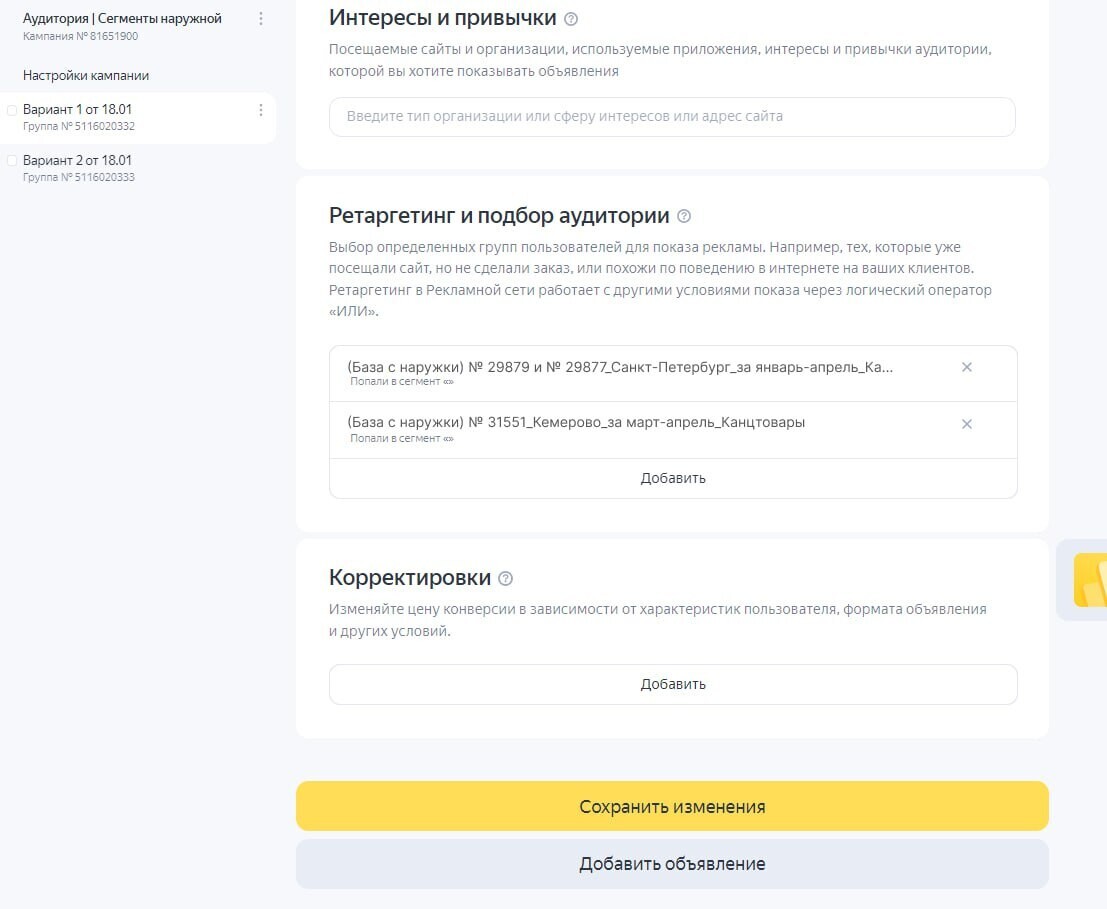Open the three-dot menu for Вариант 1
Image resolution: width=1107 pixels, height=909 pixels.
coord(261,110)
